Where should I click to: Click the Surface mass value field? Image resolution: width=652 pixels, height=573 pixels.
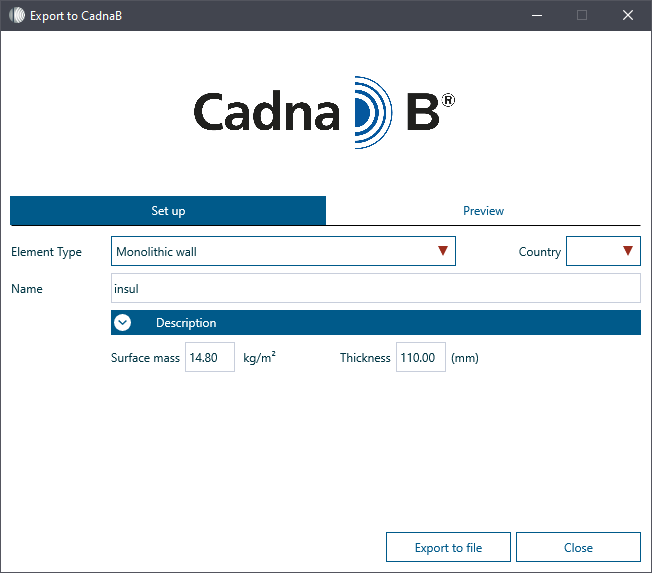210,357
